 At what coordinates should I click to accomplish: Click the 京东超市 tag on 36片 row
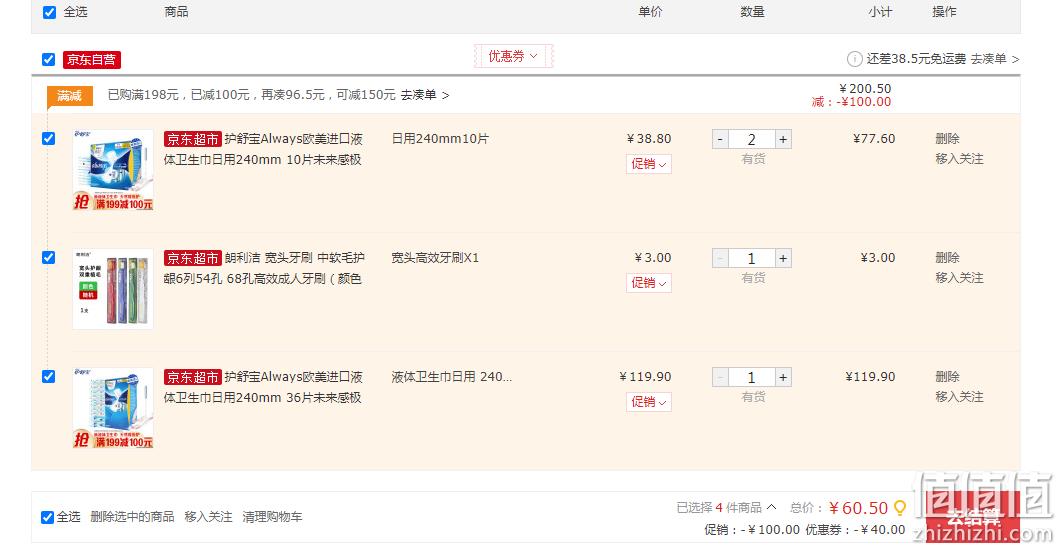192,378
